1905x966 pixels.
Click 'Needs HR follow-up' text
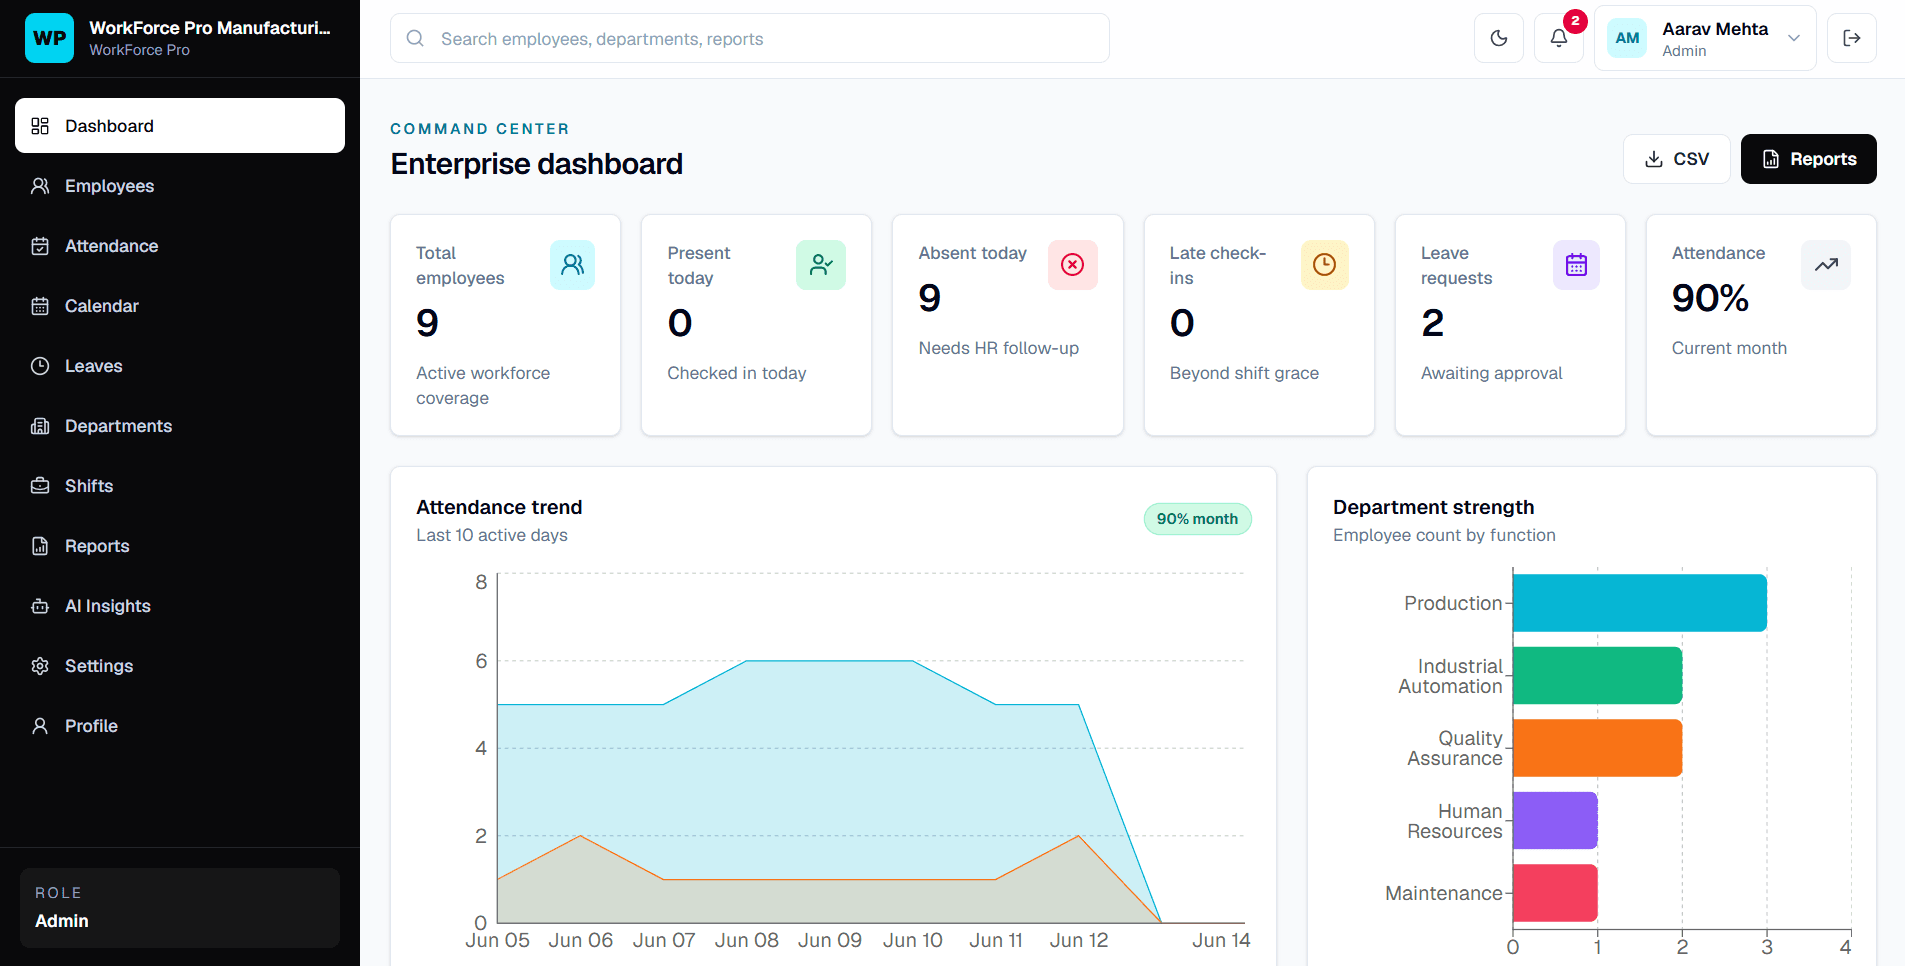999,348
